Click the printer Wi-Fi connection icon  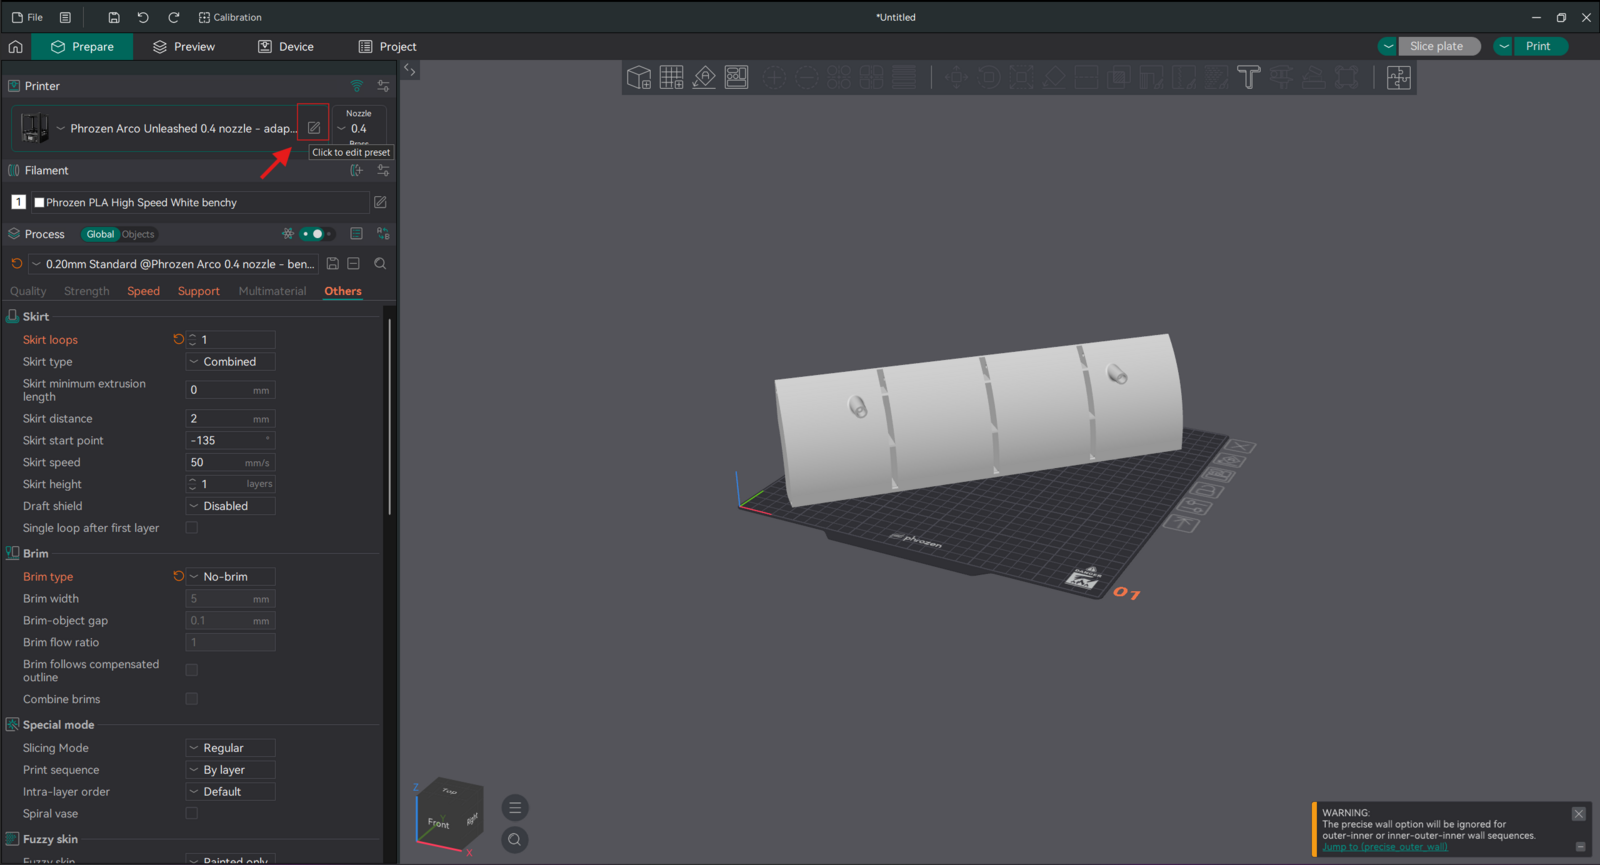click(357, 86)
